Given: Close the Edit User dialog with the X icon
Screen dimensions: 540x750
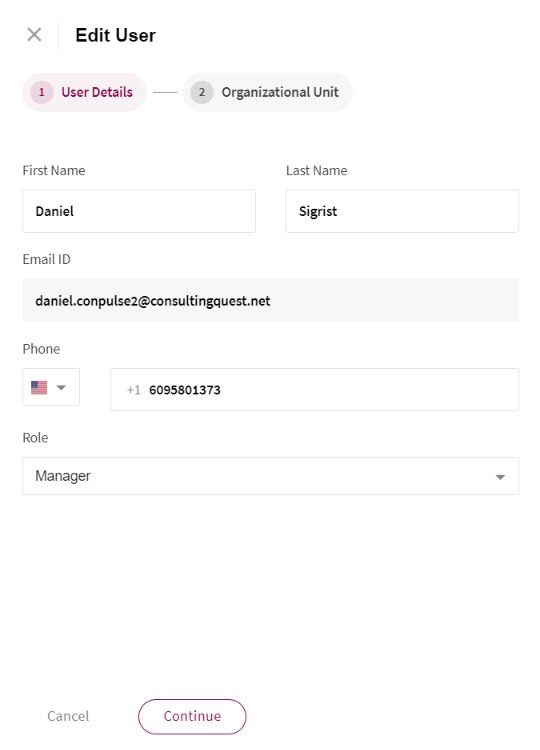Looking at the screenshot, I should pyautogui.click(x=34, y=35).
